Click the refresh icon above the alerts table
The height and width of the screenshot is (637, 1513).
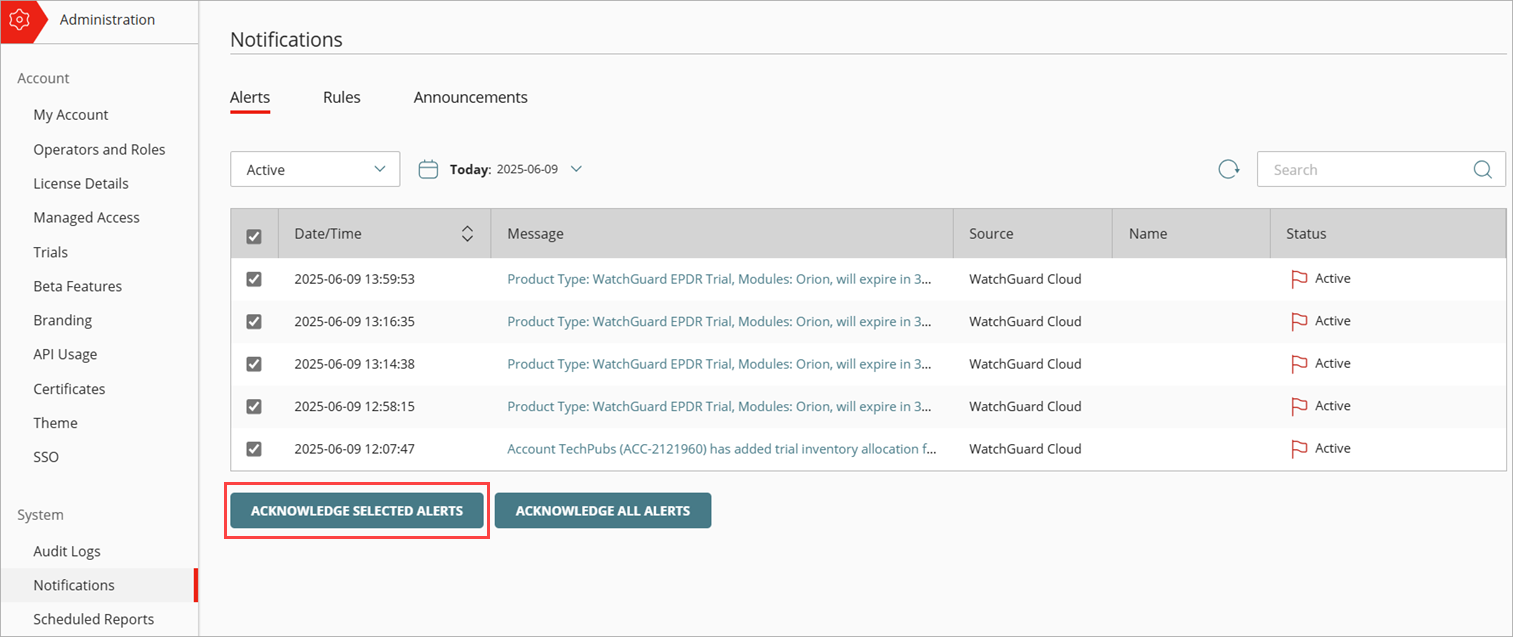tap(1228, 169)
